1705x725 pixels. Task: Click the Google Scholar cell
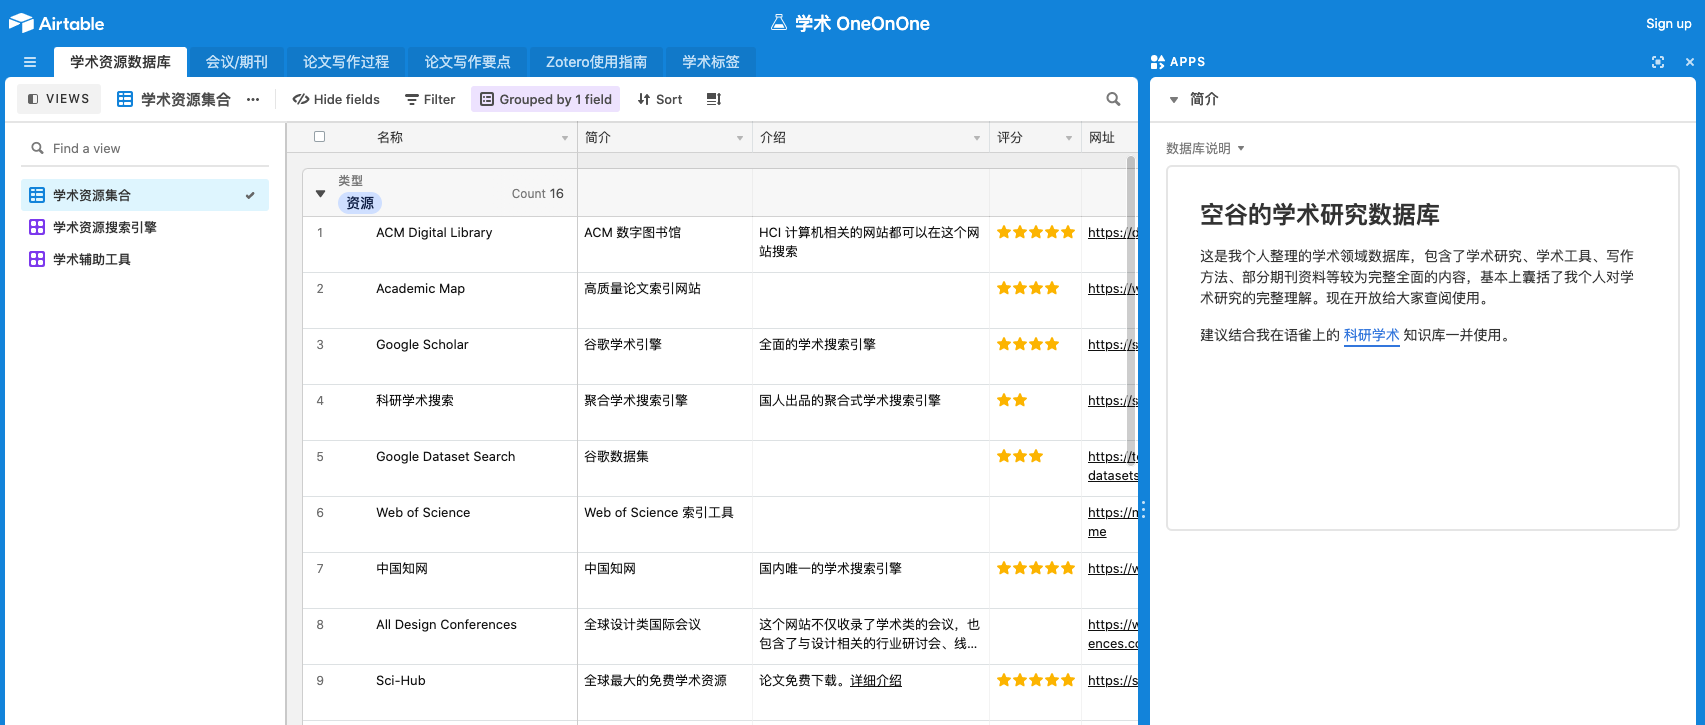pyautogui.click(x=440, y=357)
